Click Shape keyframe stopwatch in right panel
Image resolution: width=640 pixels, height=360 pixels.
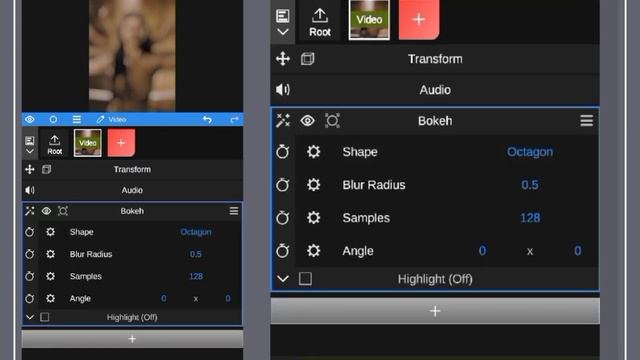click(x=282, y=152)
